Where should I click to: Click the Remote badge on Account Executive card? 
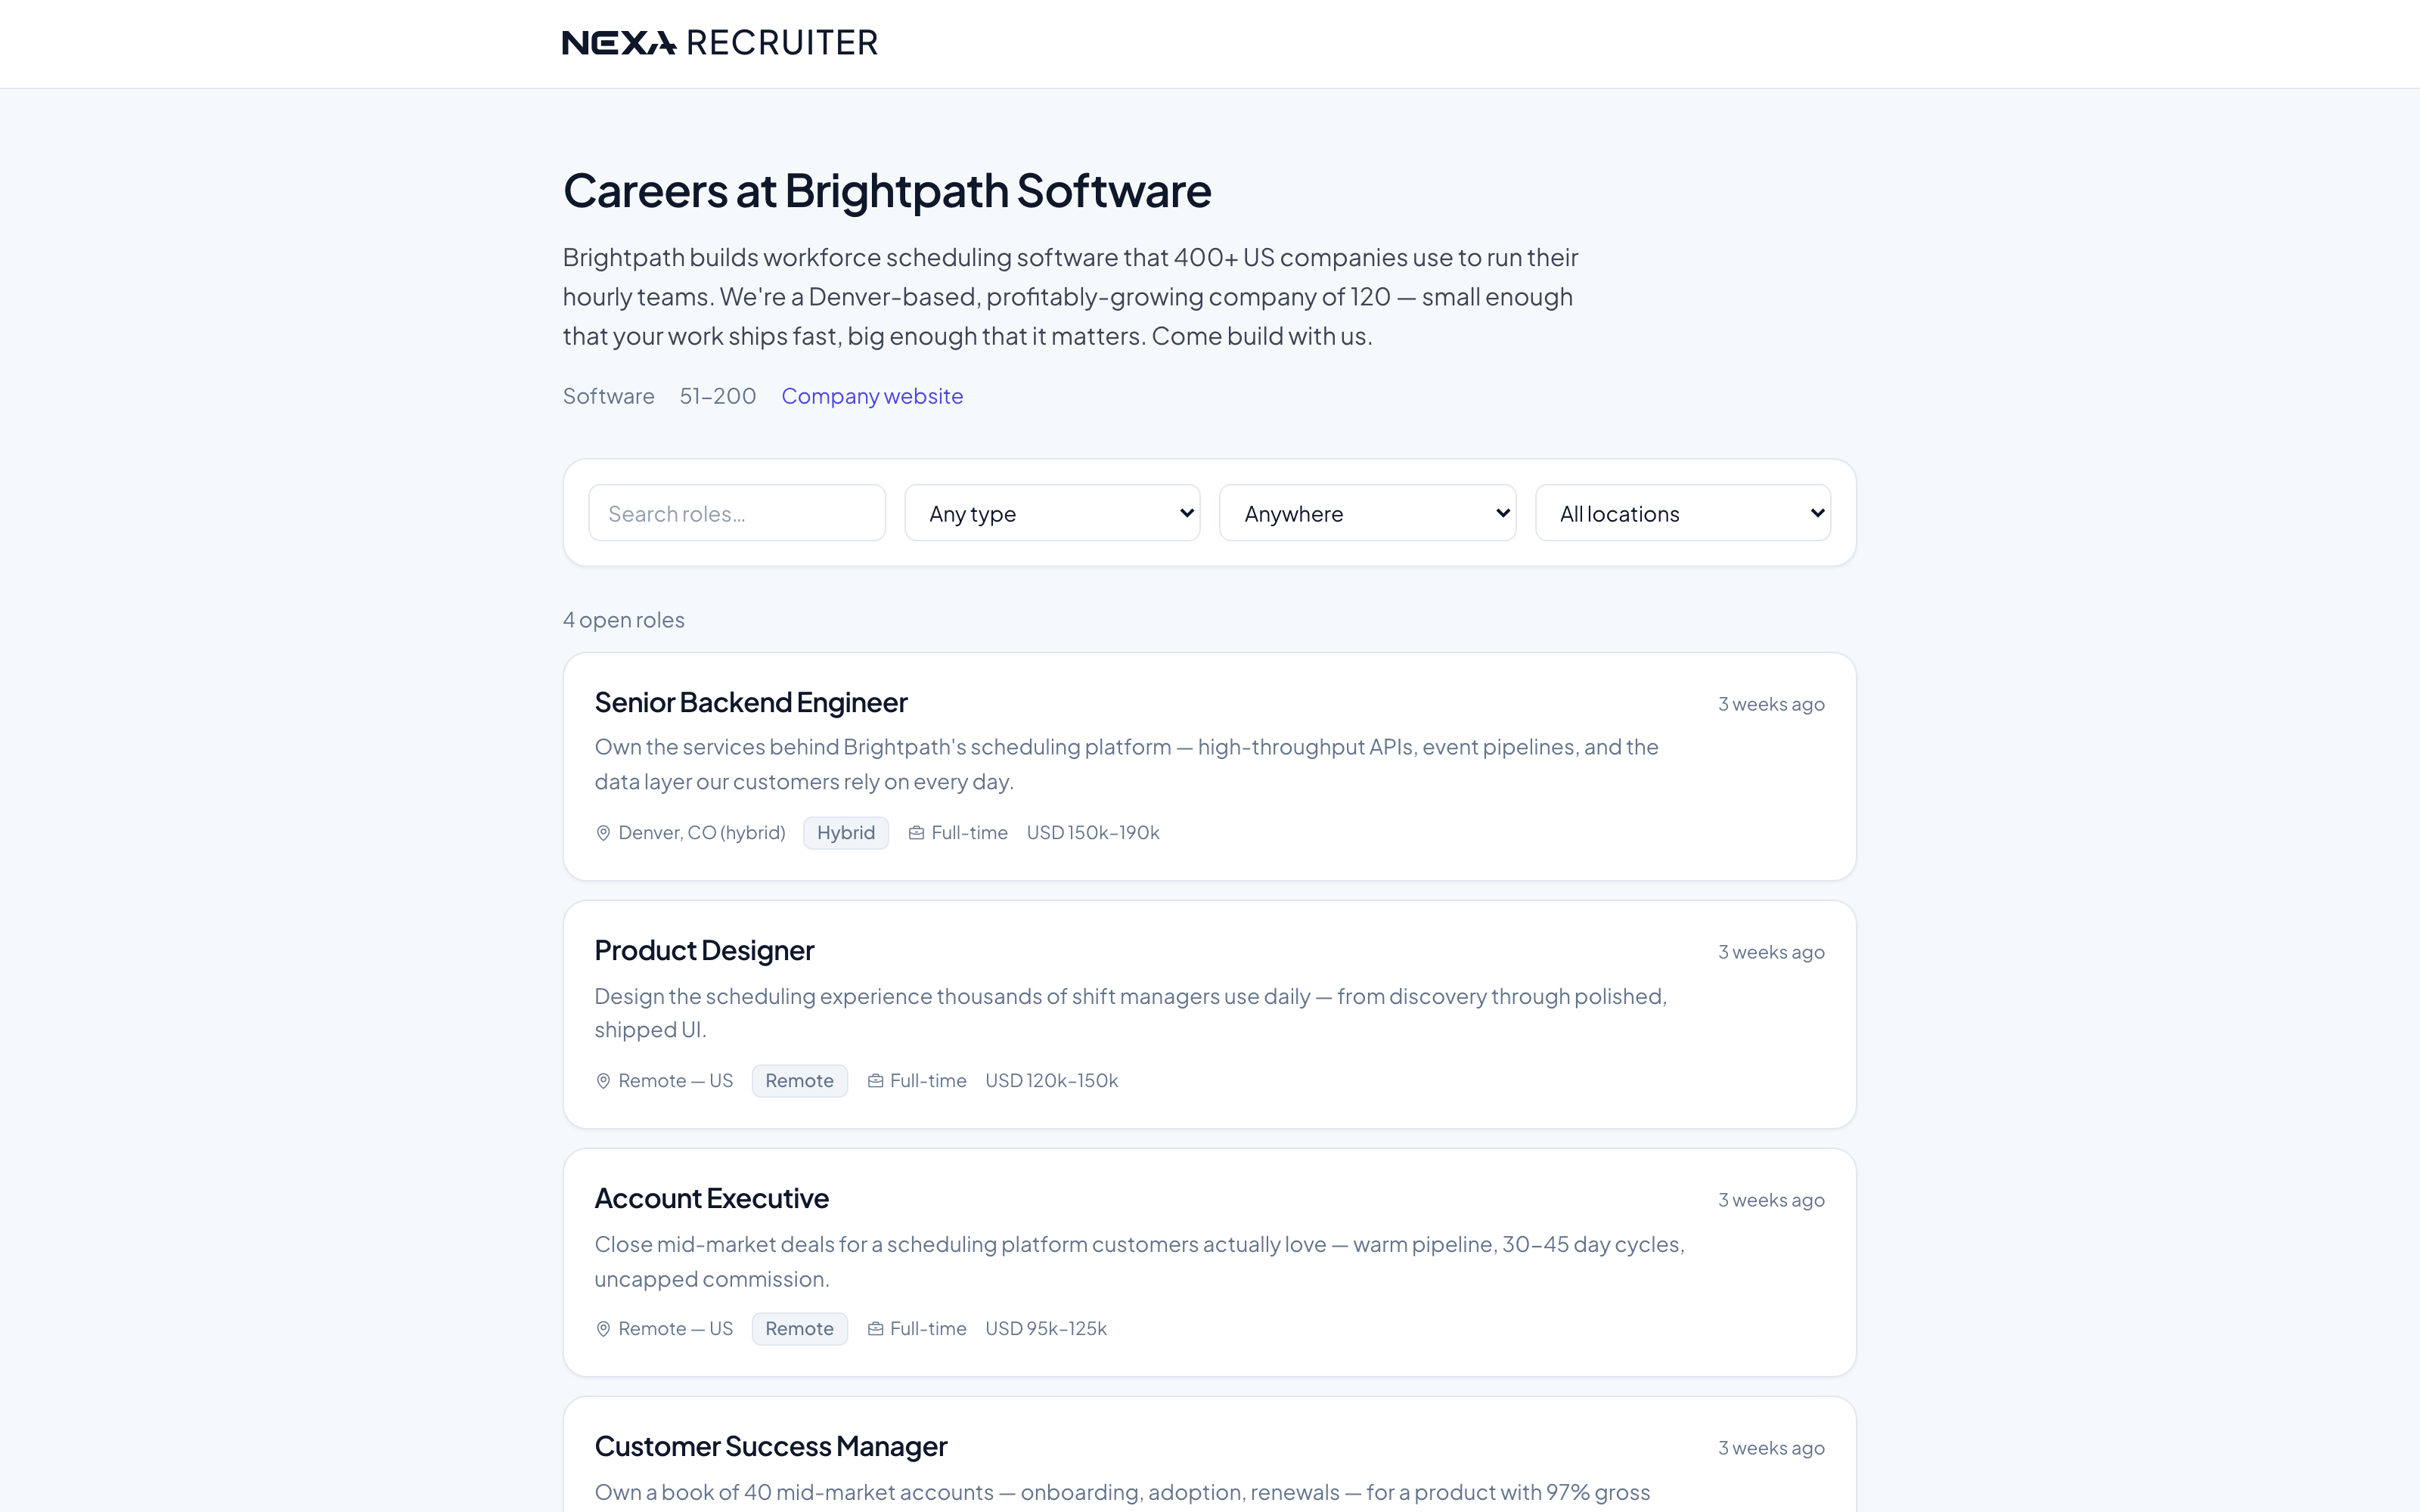(800, 1329)
